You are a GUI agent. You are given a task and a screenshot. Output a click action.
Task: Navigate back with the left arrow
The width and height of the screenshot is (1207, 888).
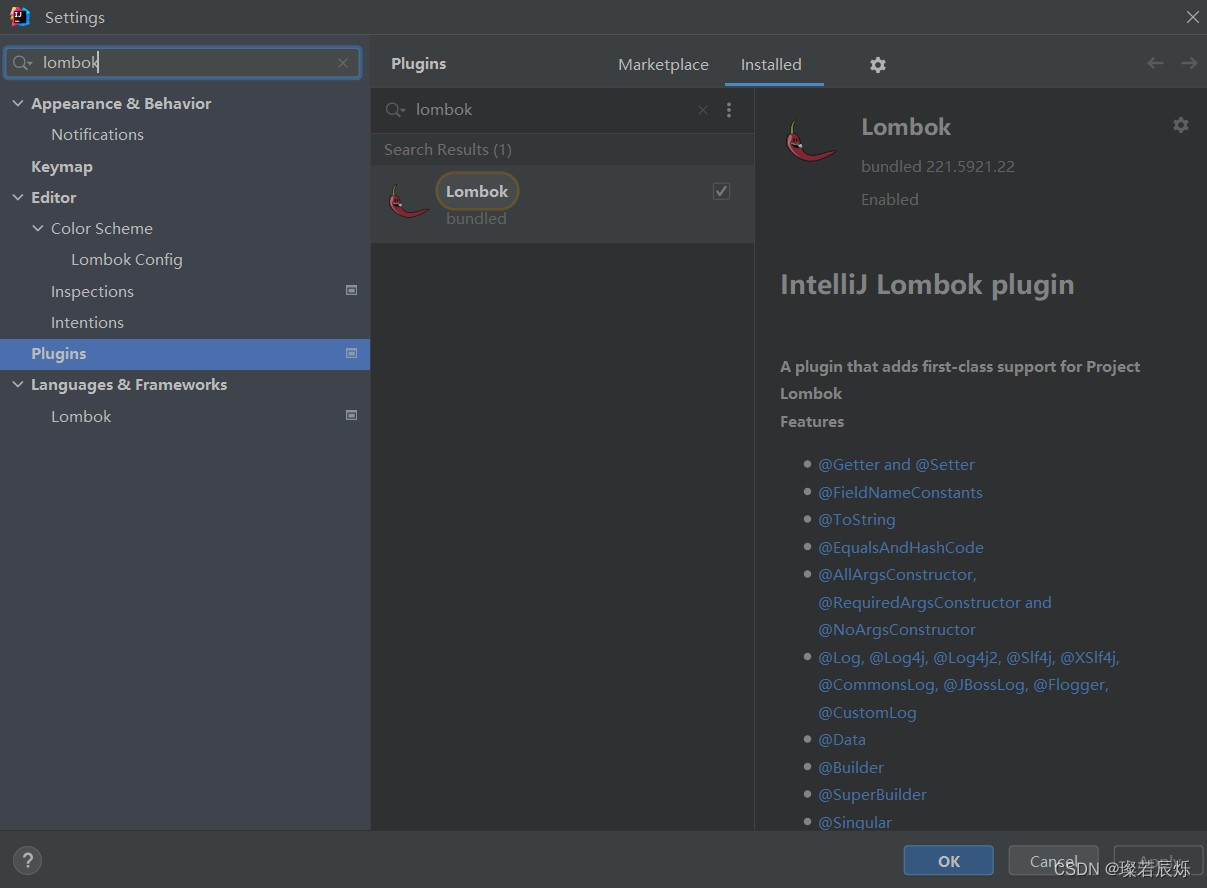[x=1155, y=63]
